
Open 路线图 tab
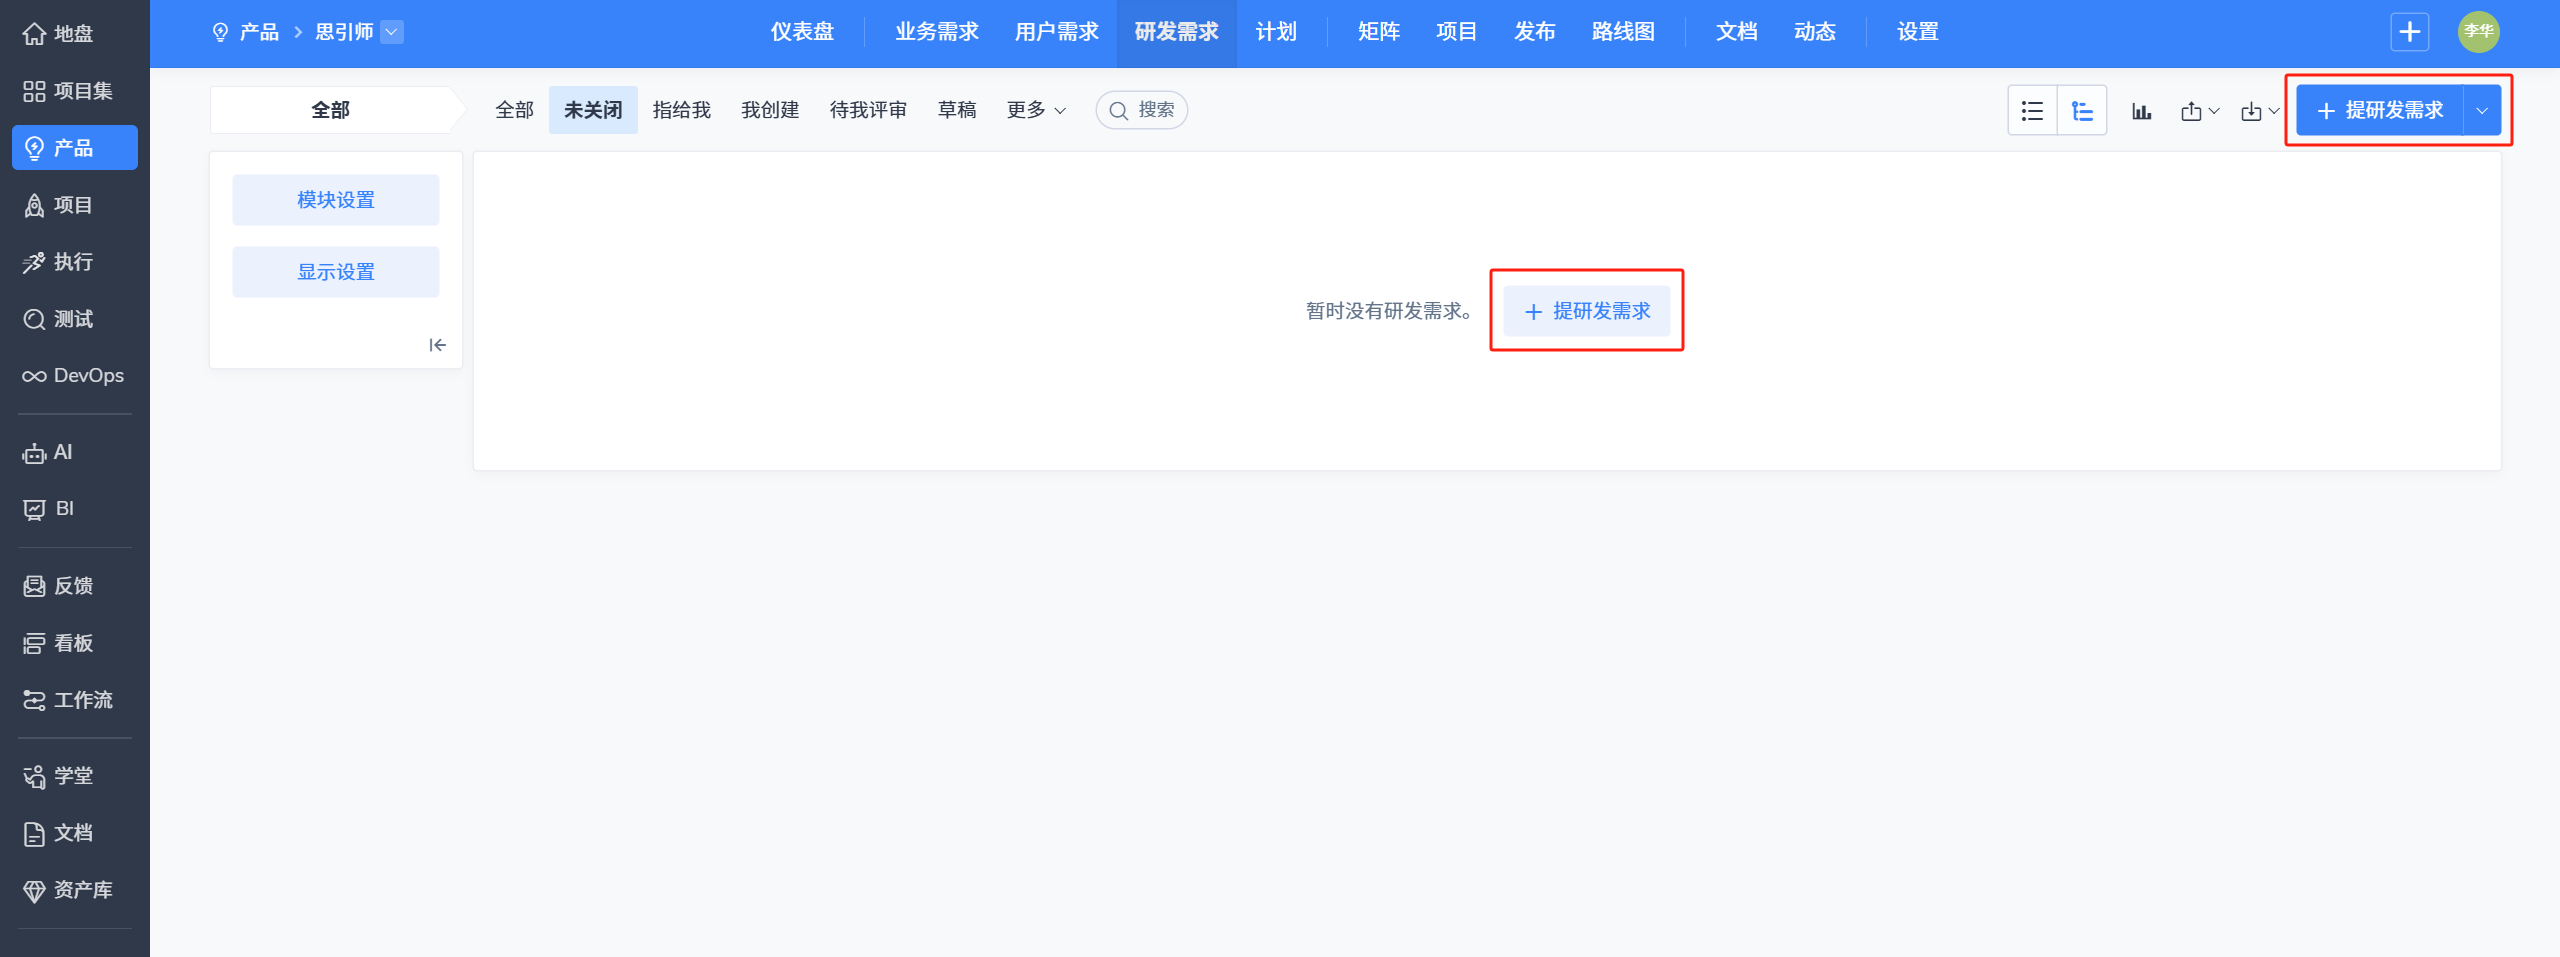click(x=1624, y=32)
